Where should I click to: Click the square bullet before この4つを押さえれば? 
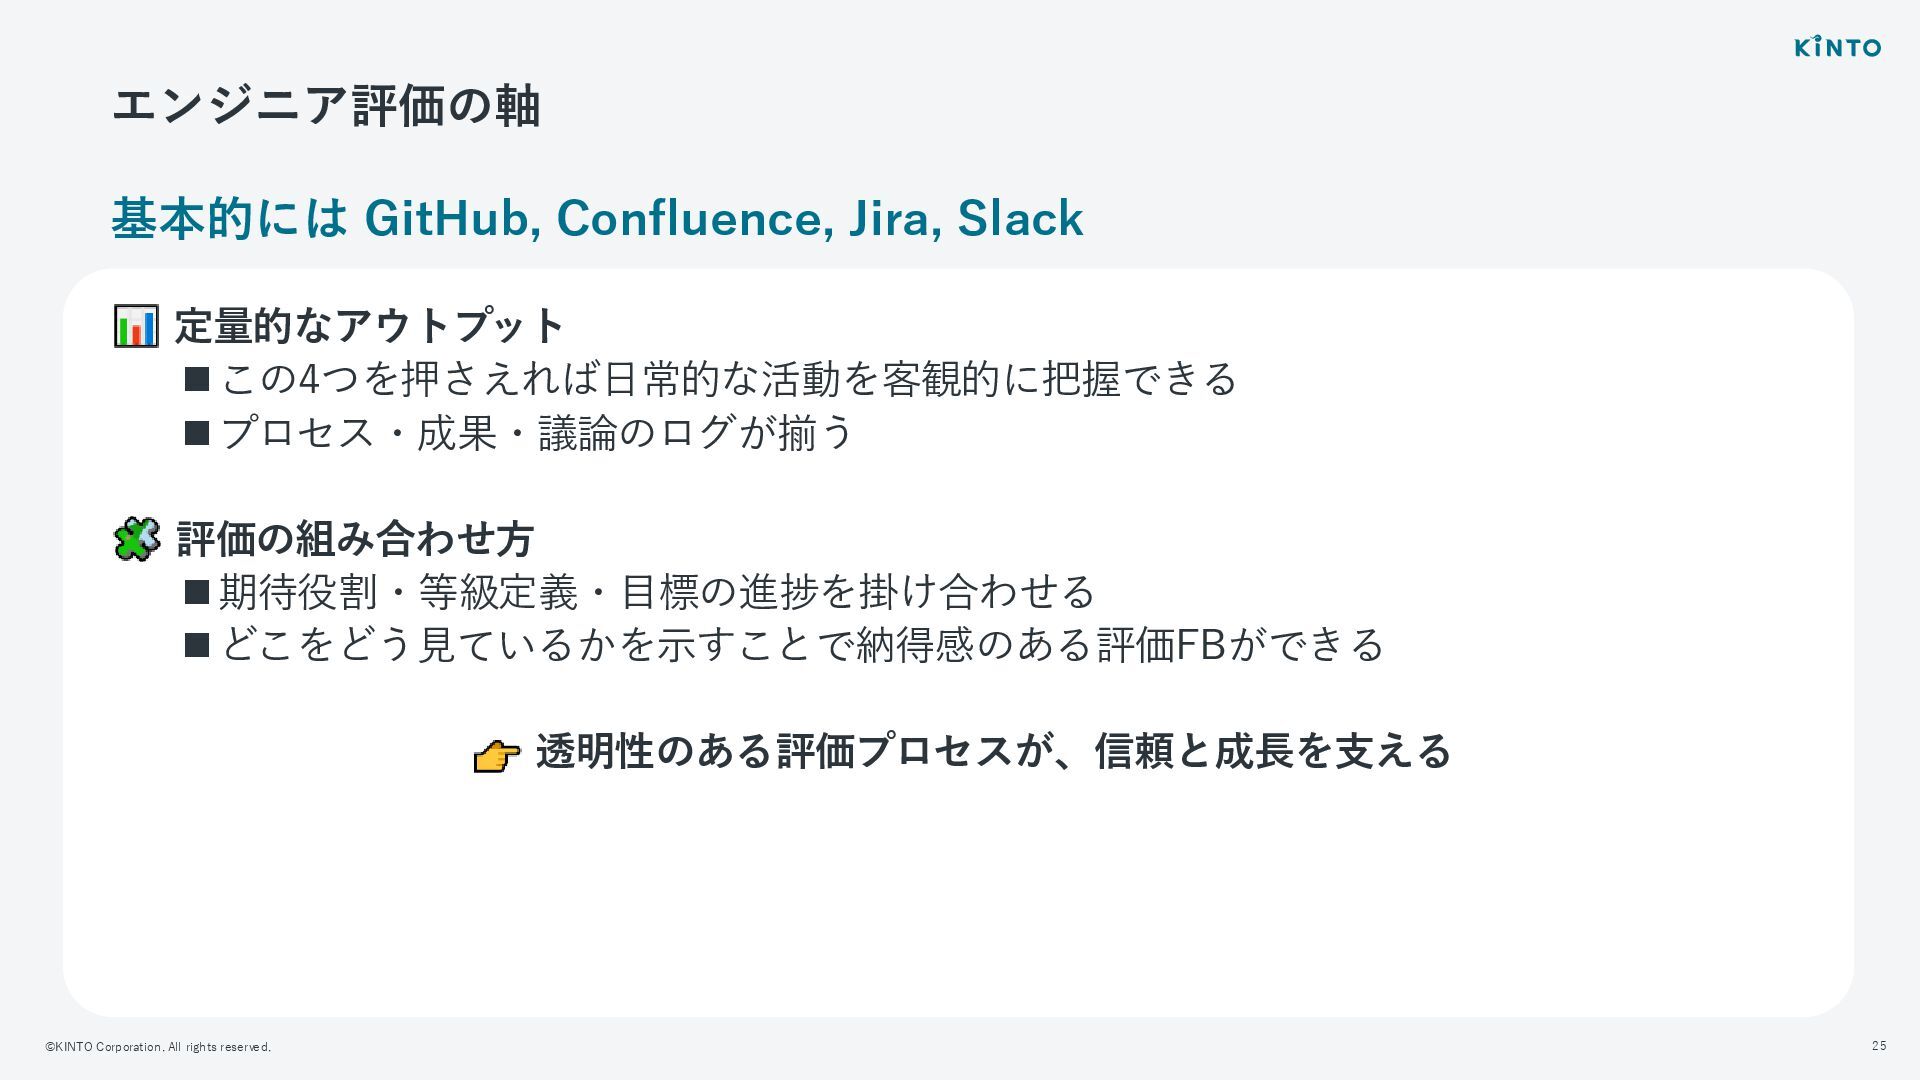pos(197,379)
